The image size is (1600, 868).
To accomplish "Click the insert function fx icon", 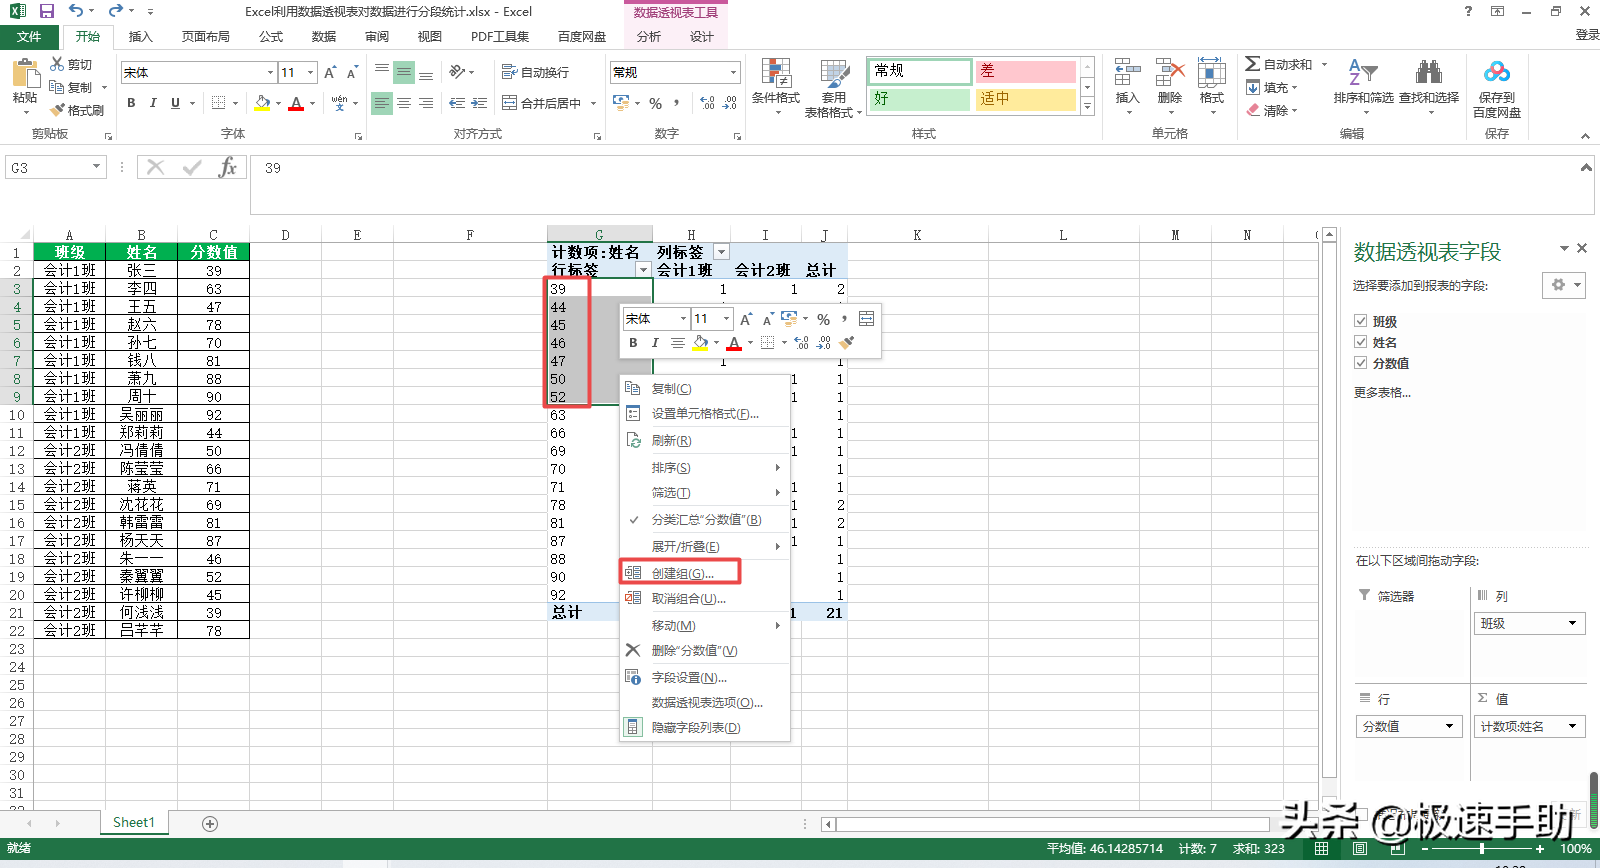I will click(x=228, y=167).
